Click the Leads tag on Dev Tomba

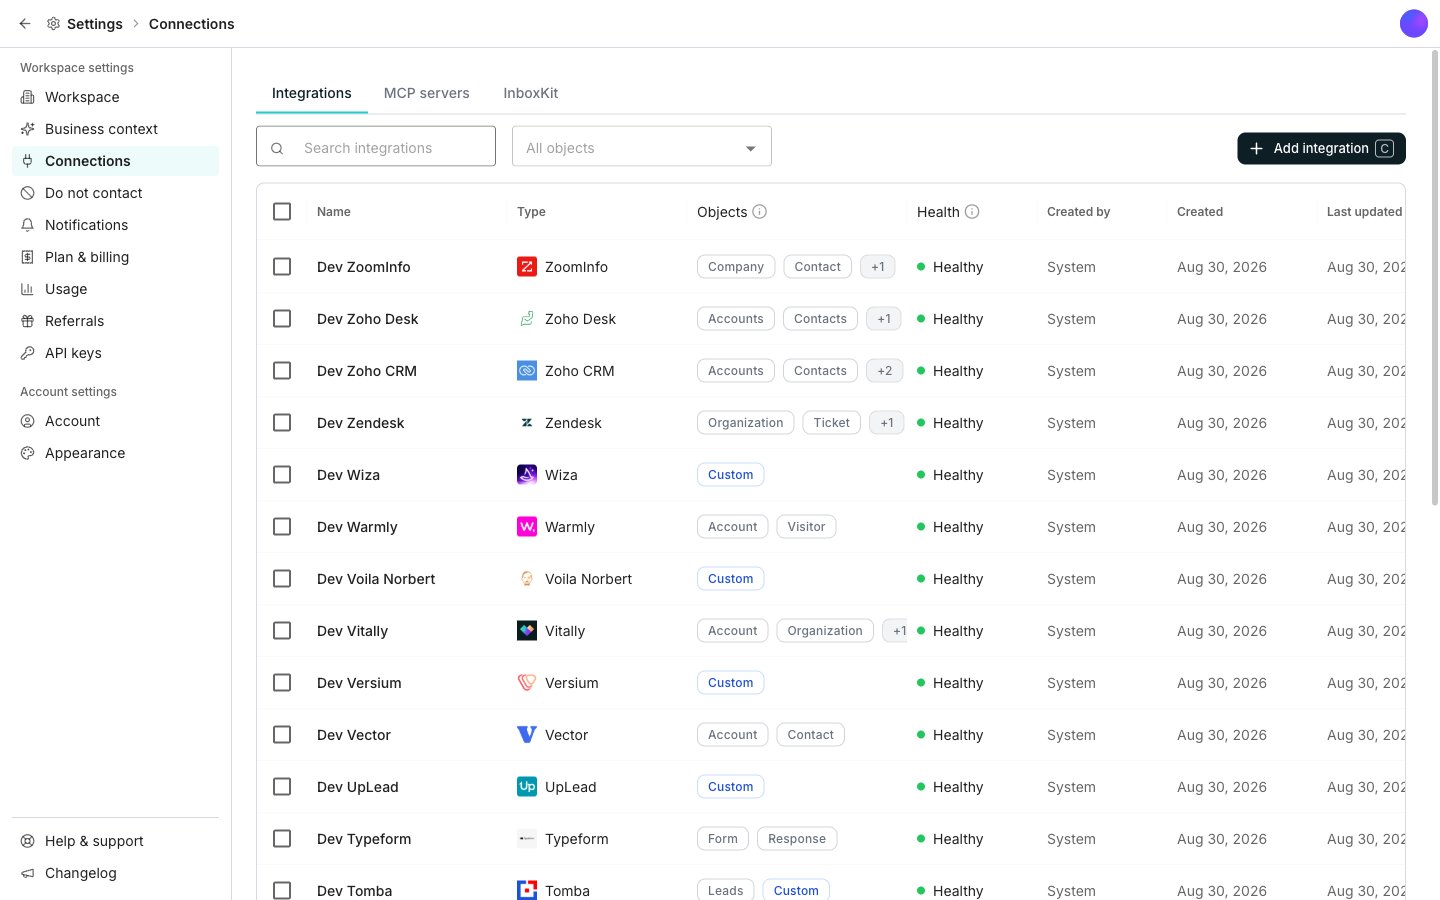(726, 890)
